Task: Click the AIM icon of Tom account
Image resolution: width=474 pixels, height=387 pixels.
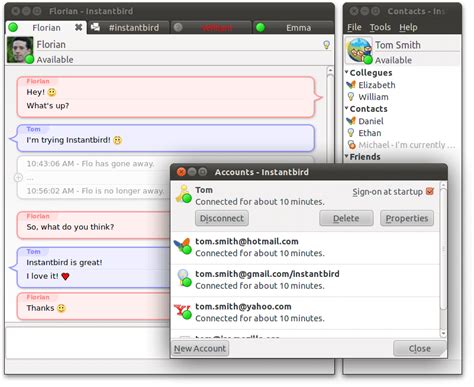Action: (183, 194)
